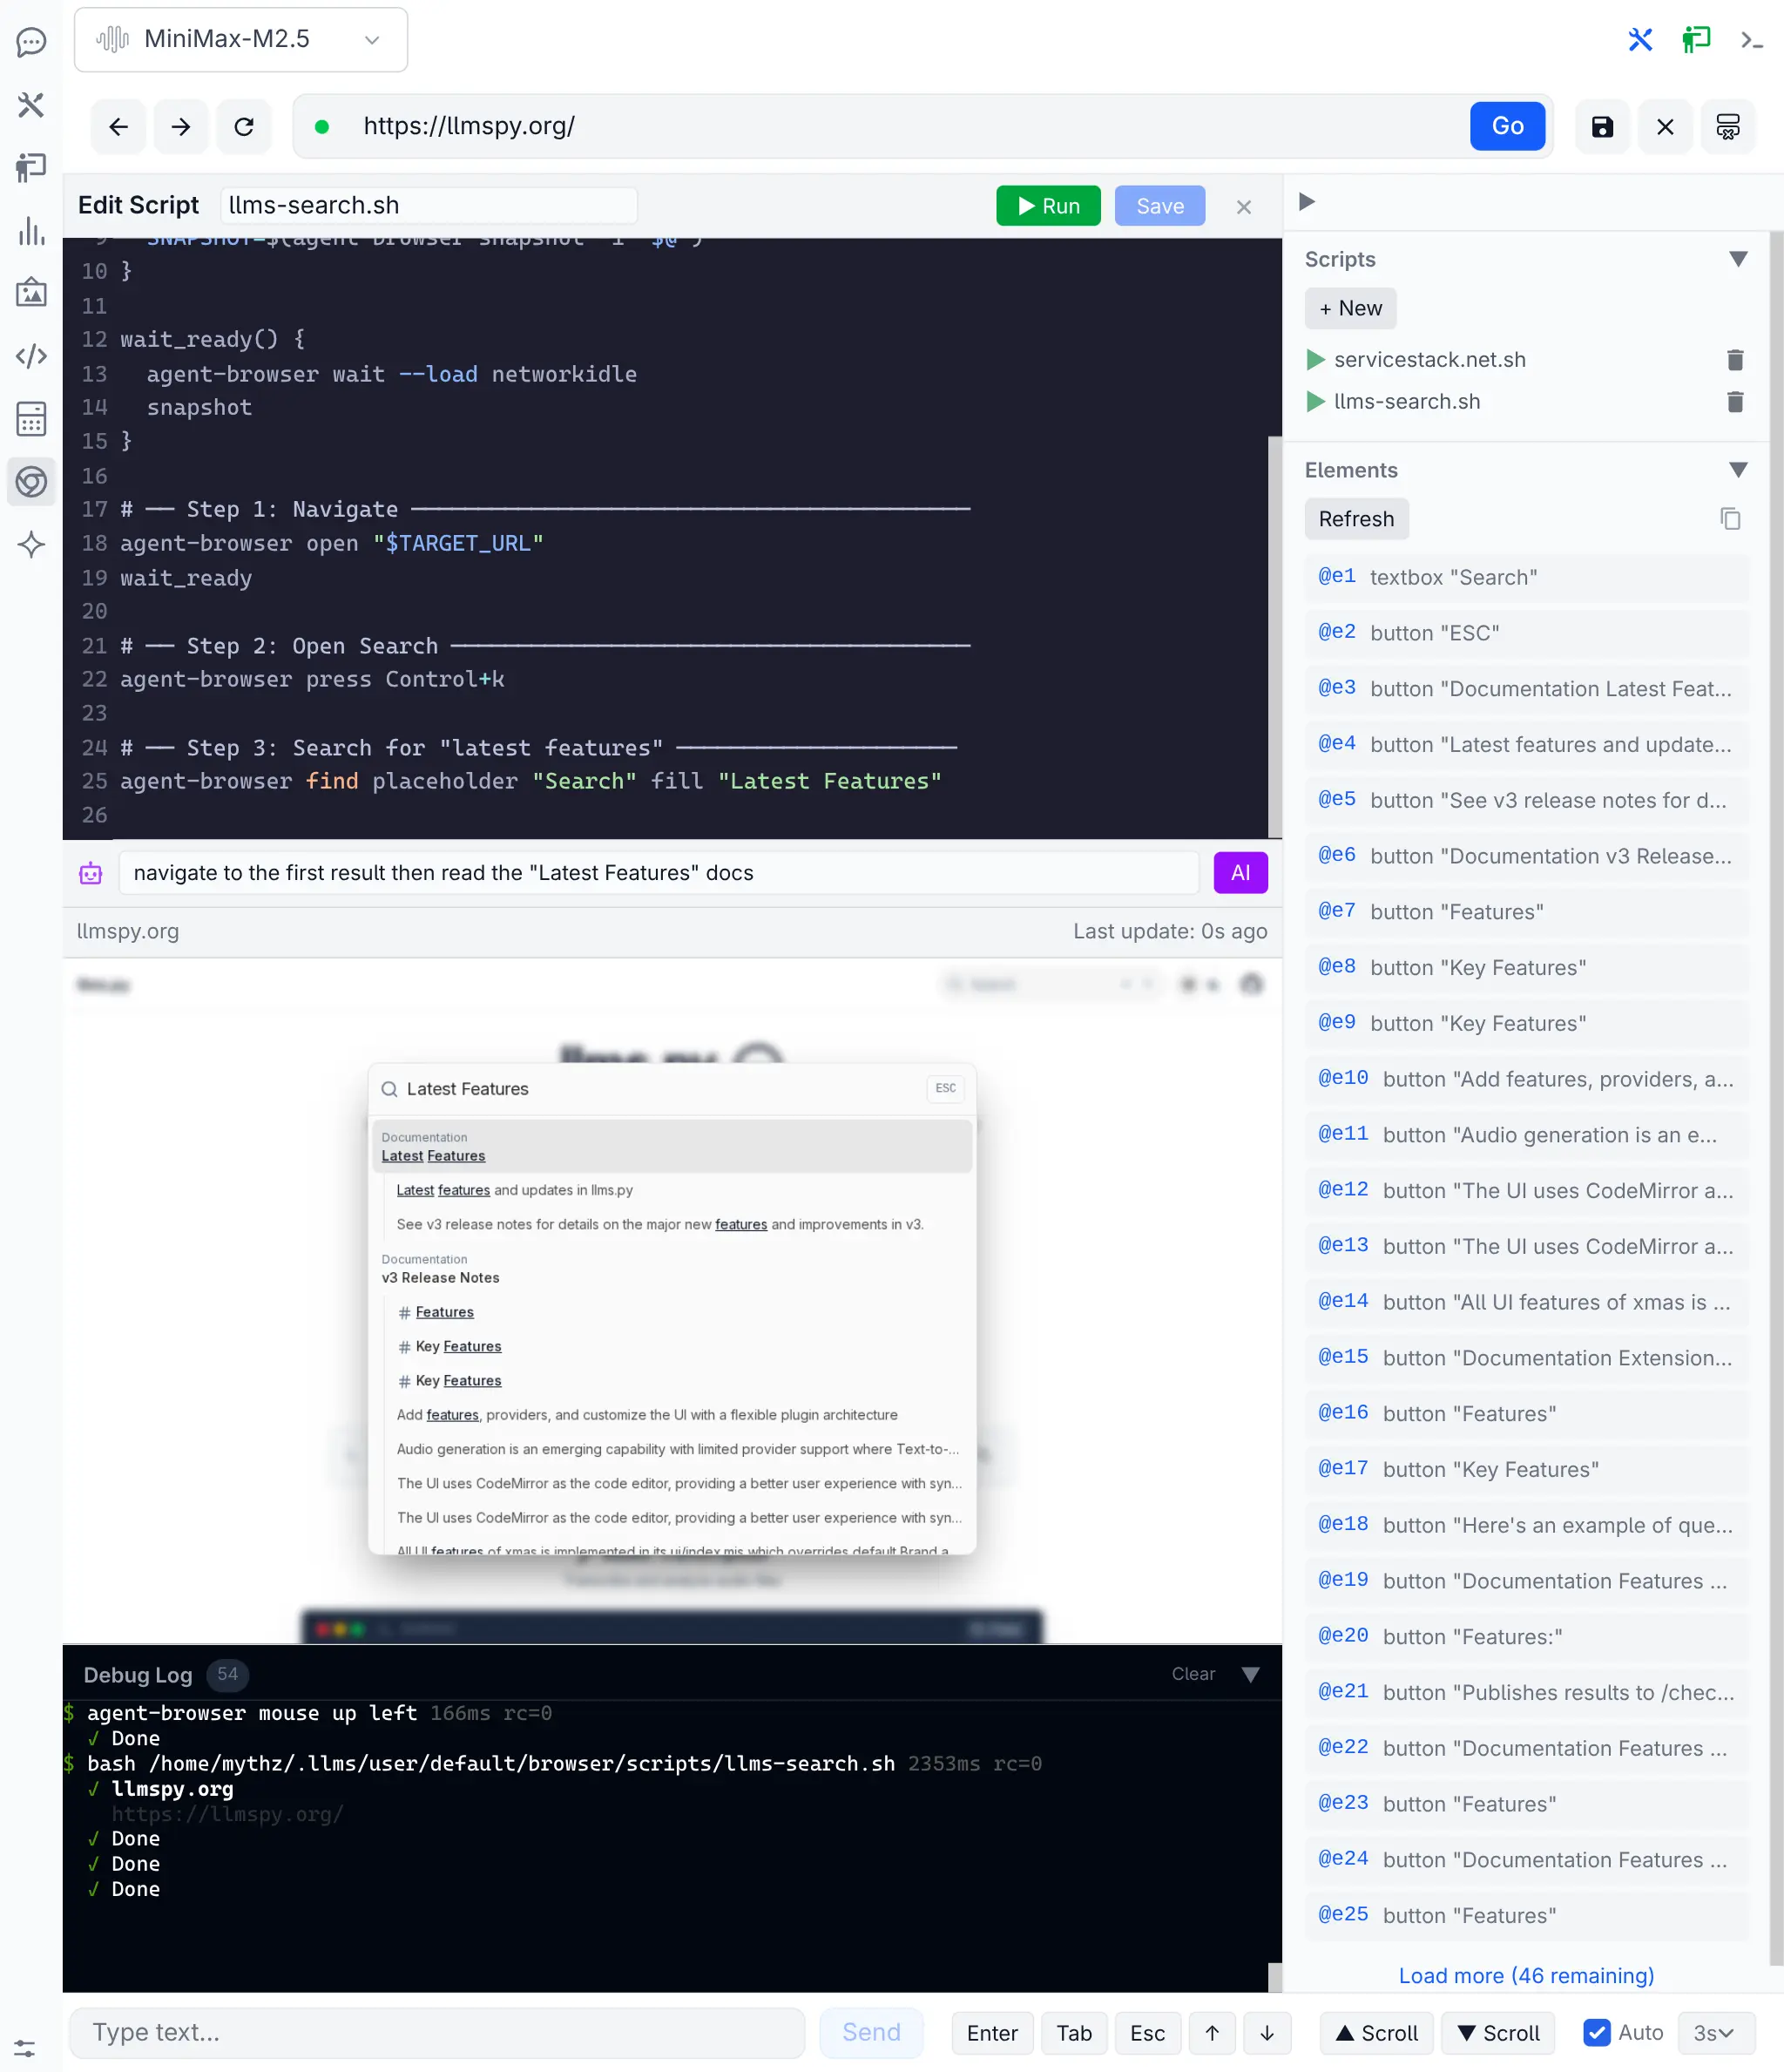Select the llms-search.sh entry in Scripts
Viewport: 1784px width, 2072px height.
(1408, 401)
